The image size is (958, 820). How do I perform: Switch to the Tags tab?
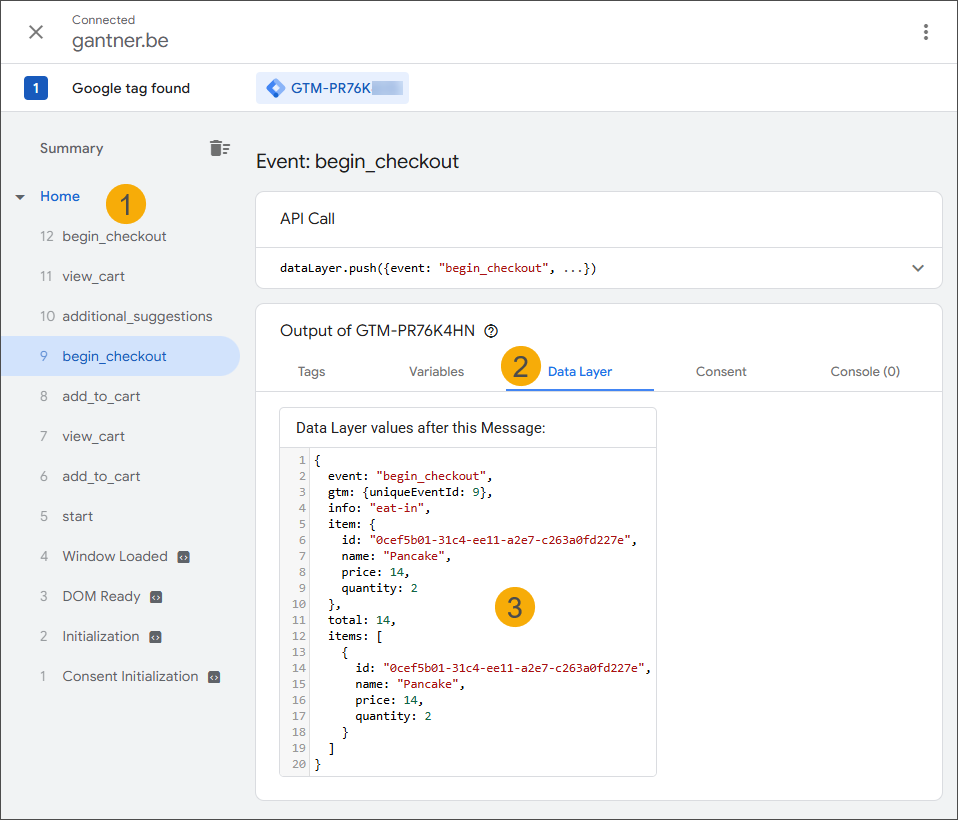tap(311, 371)
